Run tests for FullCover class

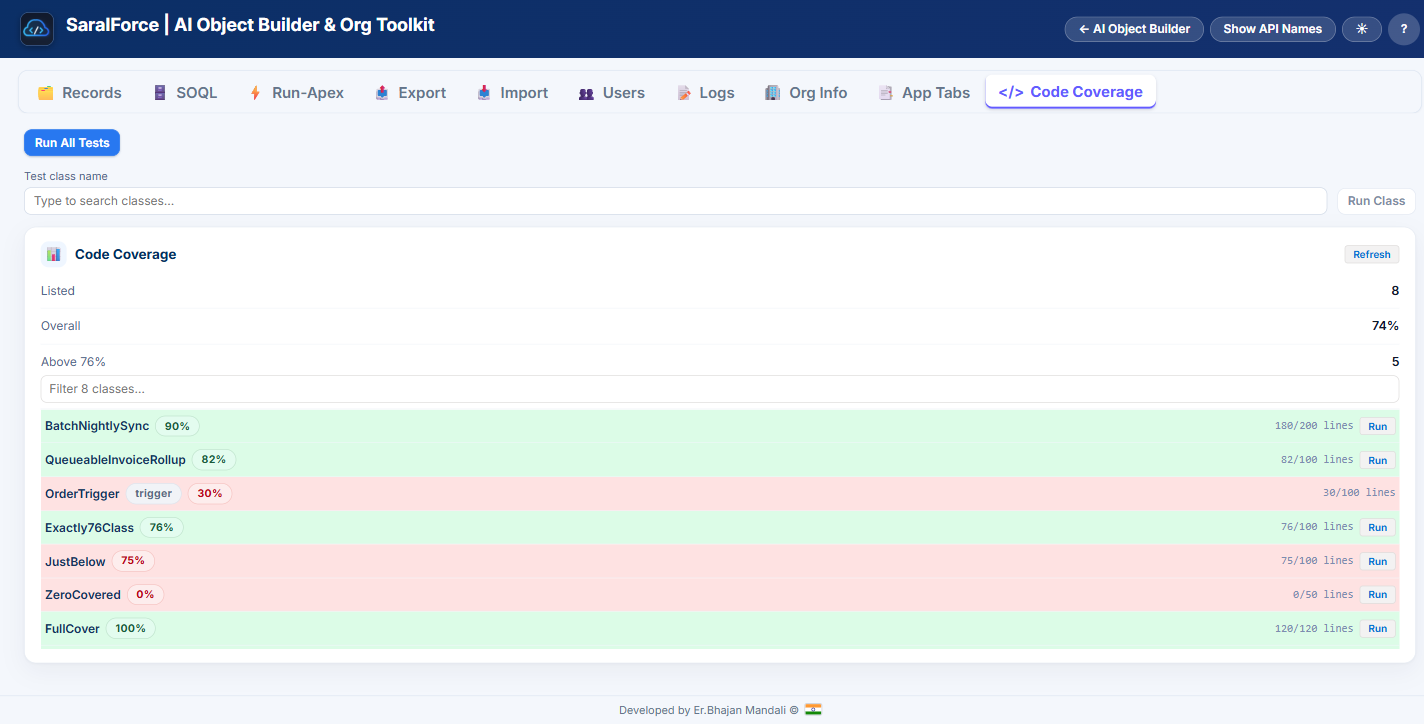(x=1377, y=629)
